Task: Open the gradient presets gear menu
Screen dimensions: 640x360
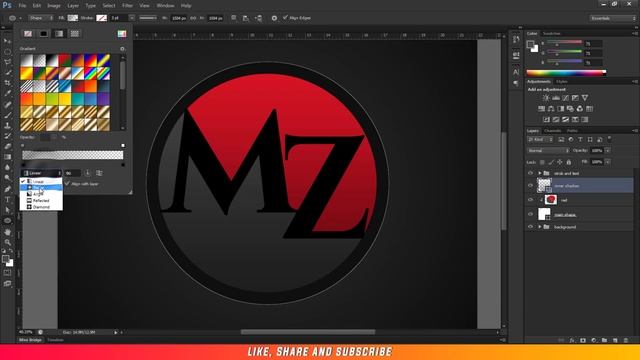Action: (122, 49)
